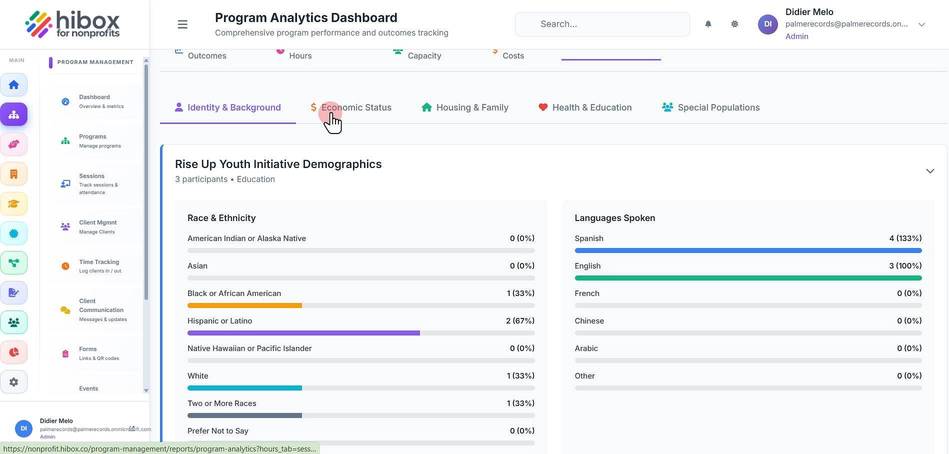This screenshot has width=949, height=454.
Task: Click the people group sidebar icon
Action: 14,323
